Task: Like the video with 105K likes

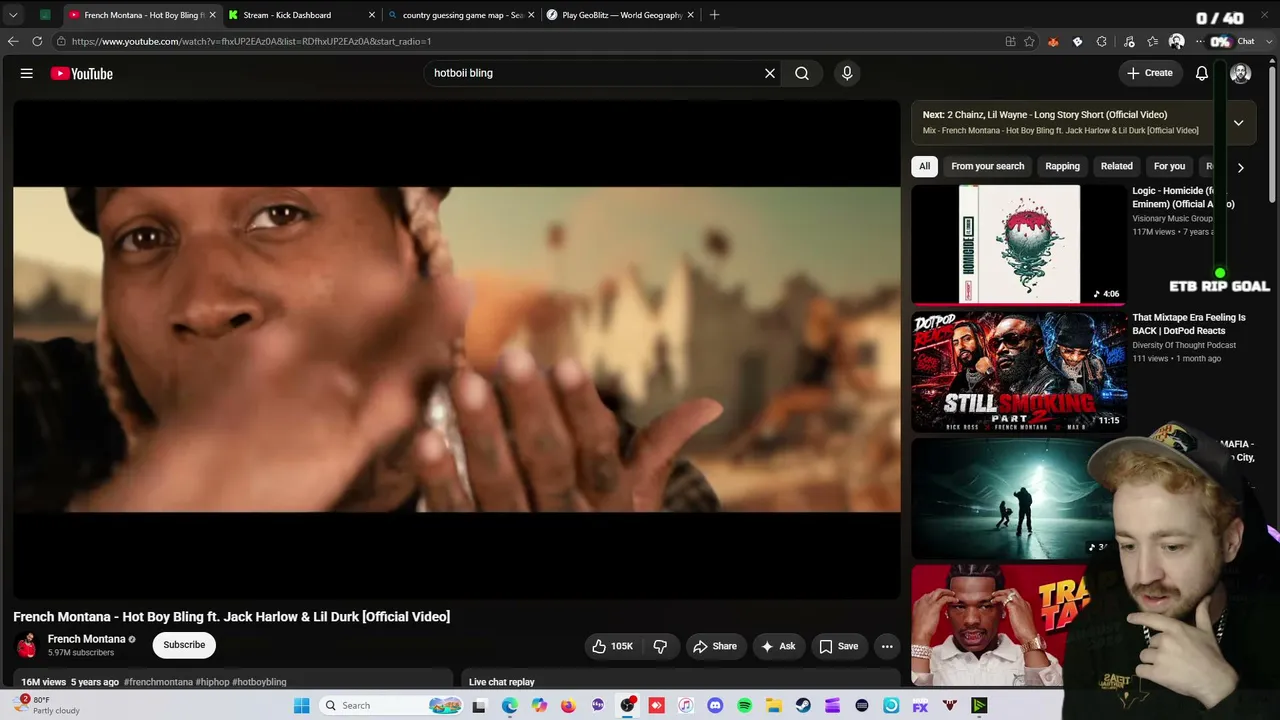Action: click(x=612, y=646)
